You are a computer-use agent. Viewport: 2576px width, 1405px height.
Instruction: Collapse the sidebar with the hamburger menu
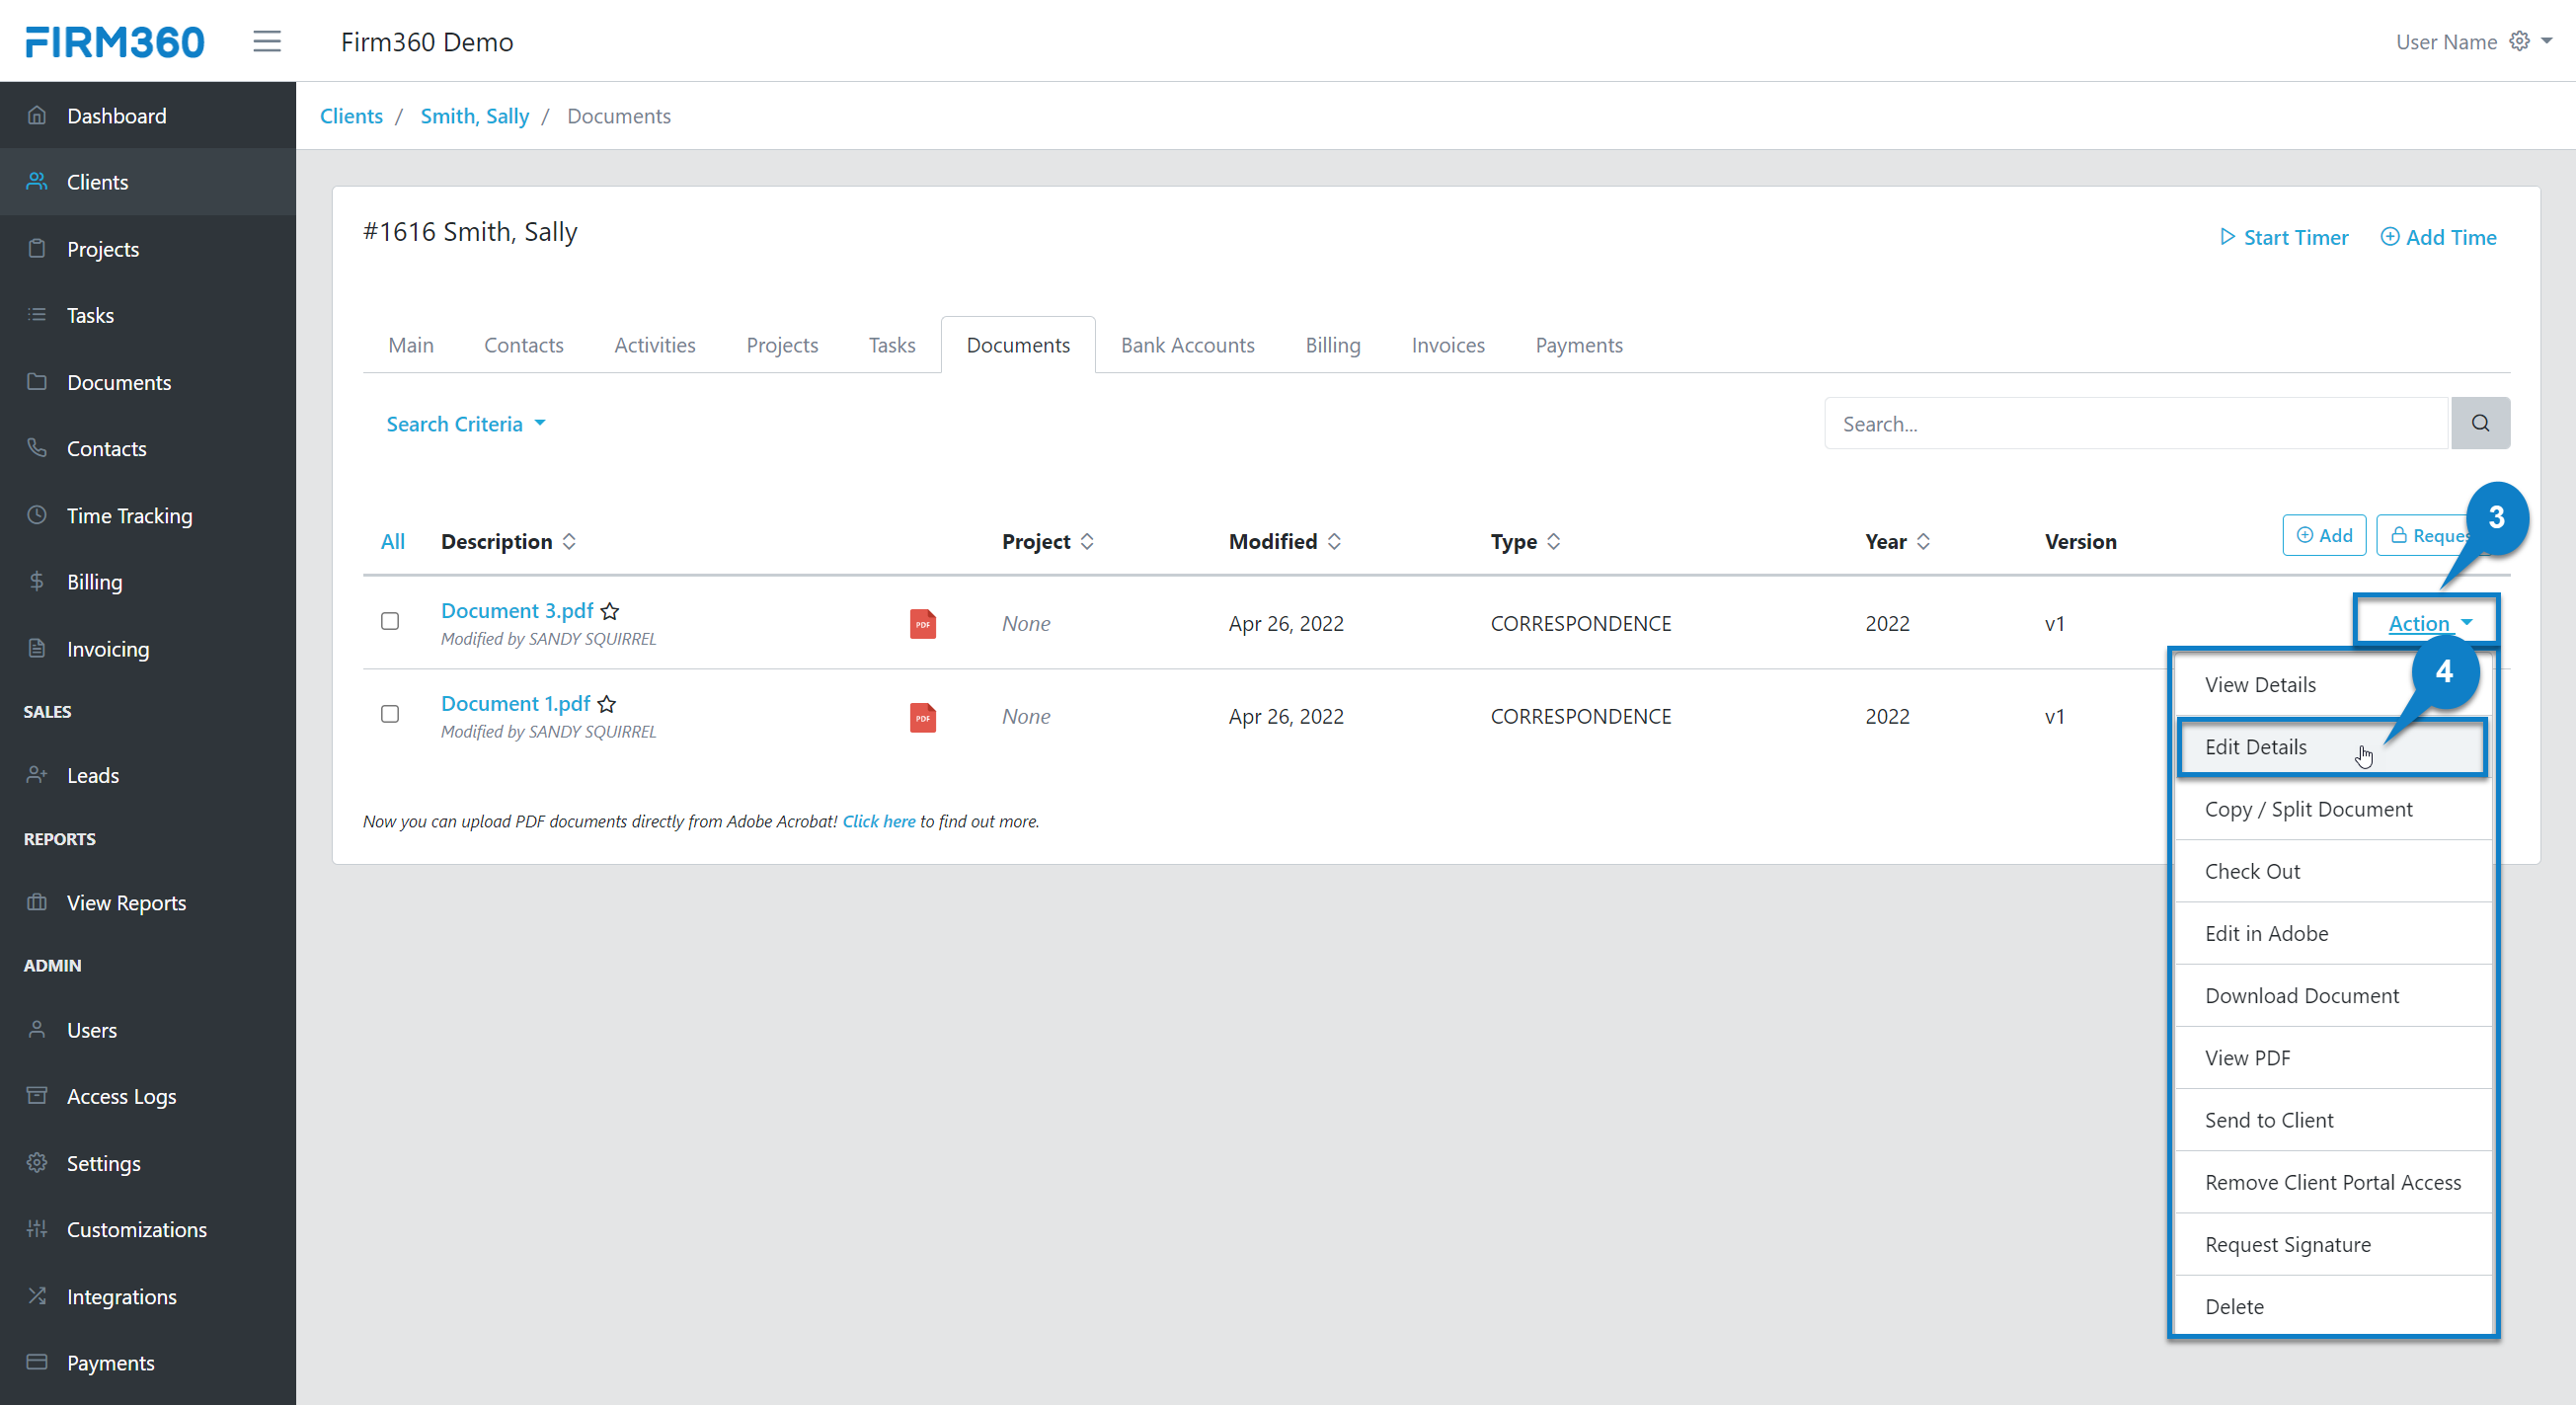(267, 41)
